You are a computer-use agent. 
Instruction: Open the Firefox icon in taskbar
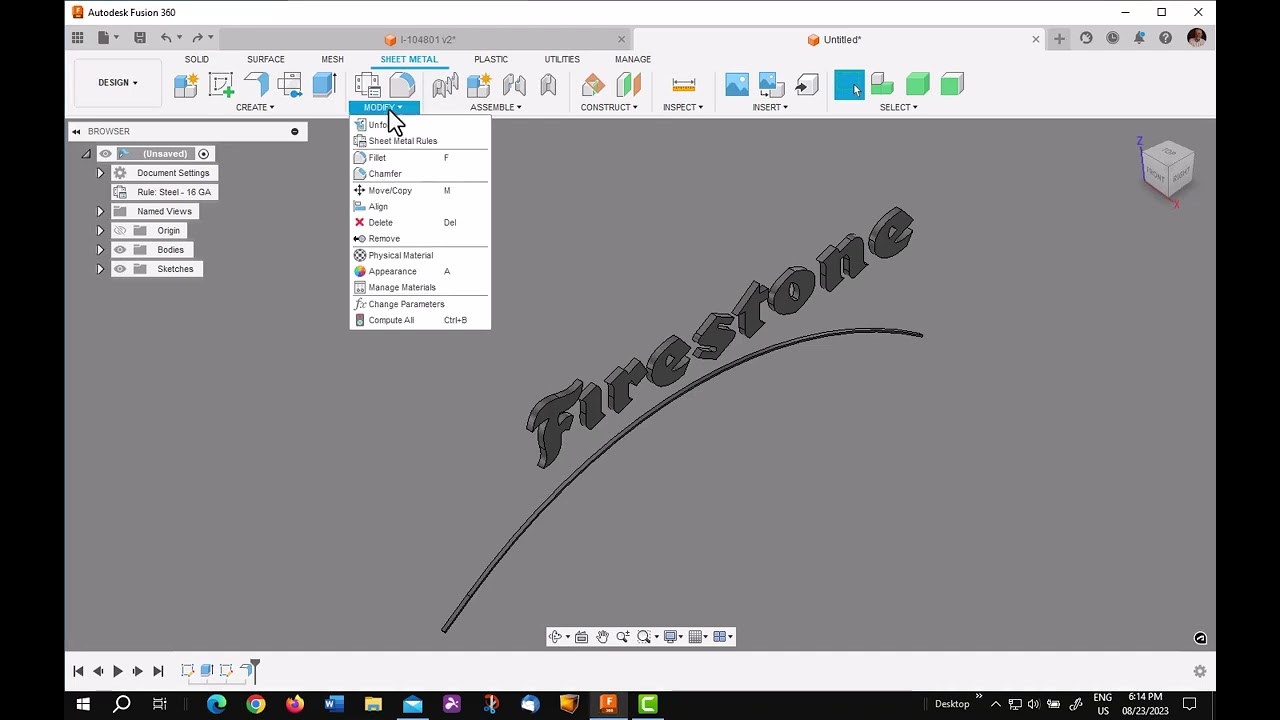(294, 704)
